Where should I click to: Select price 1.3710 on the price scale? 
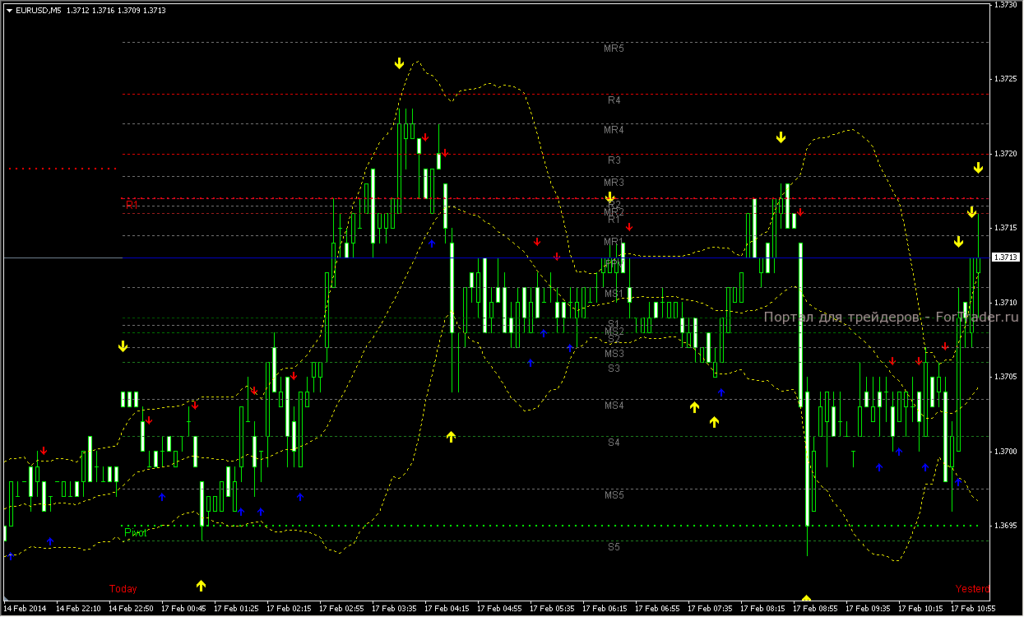1006,302
